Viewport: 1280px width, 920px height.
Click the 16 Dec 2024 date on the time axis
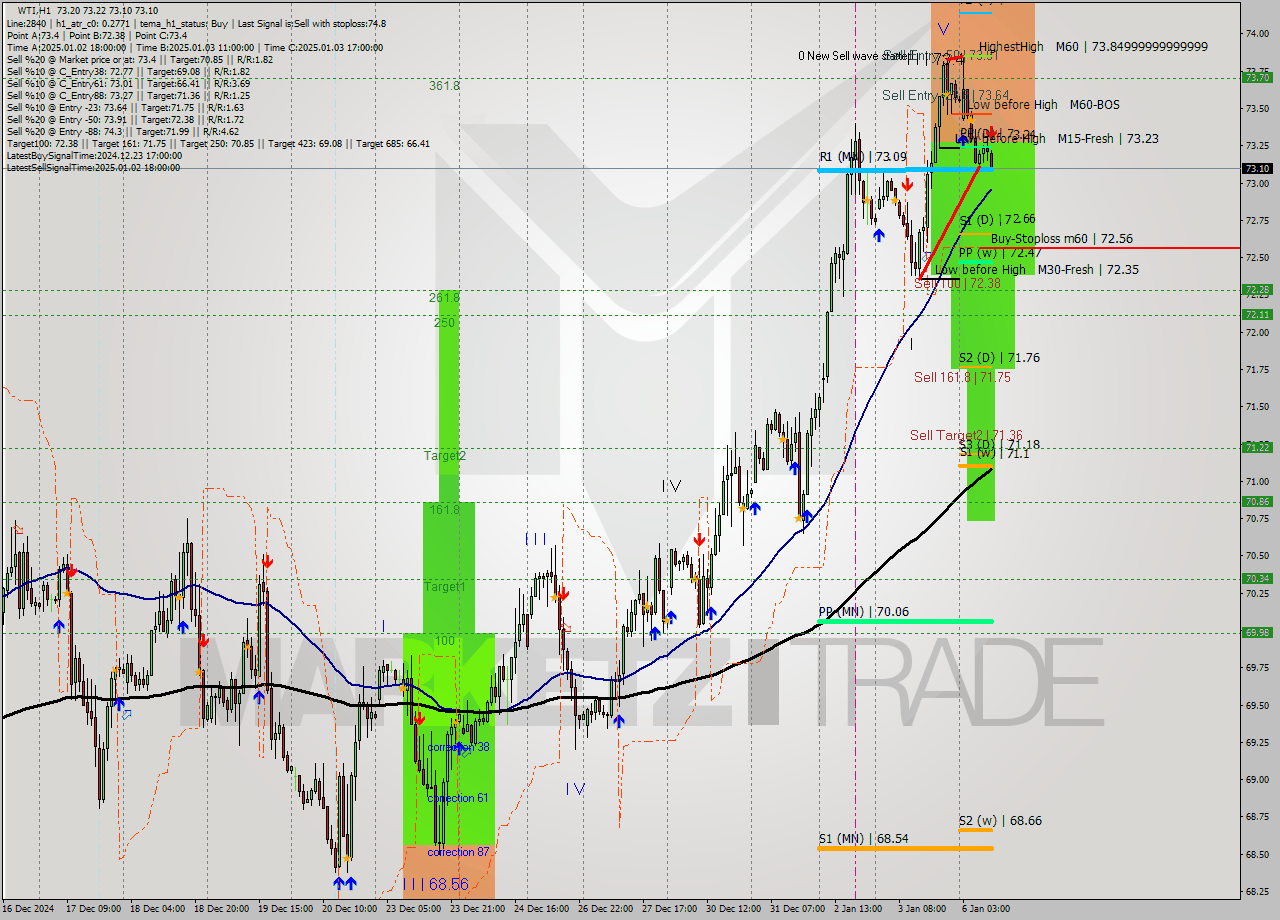pyautogui.click(x=28, y=909)
